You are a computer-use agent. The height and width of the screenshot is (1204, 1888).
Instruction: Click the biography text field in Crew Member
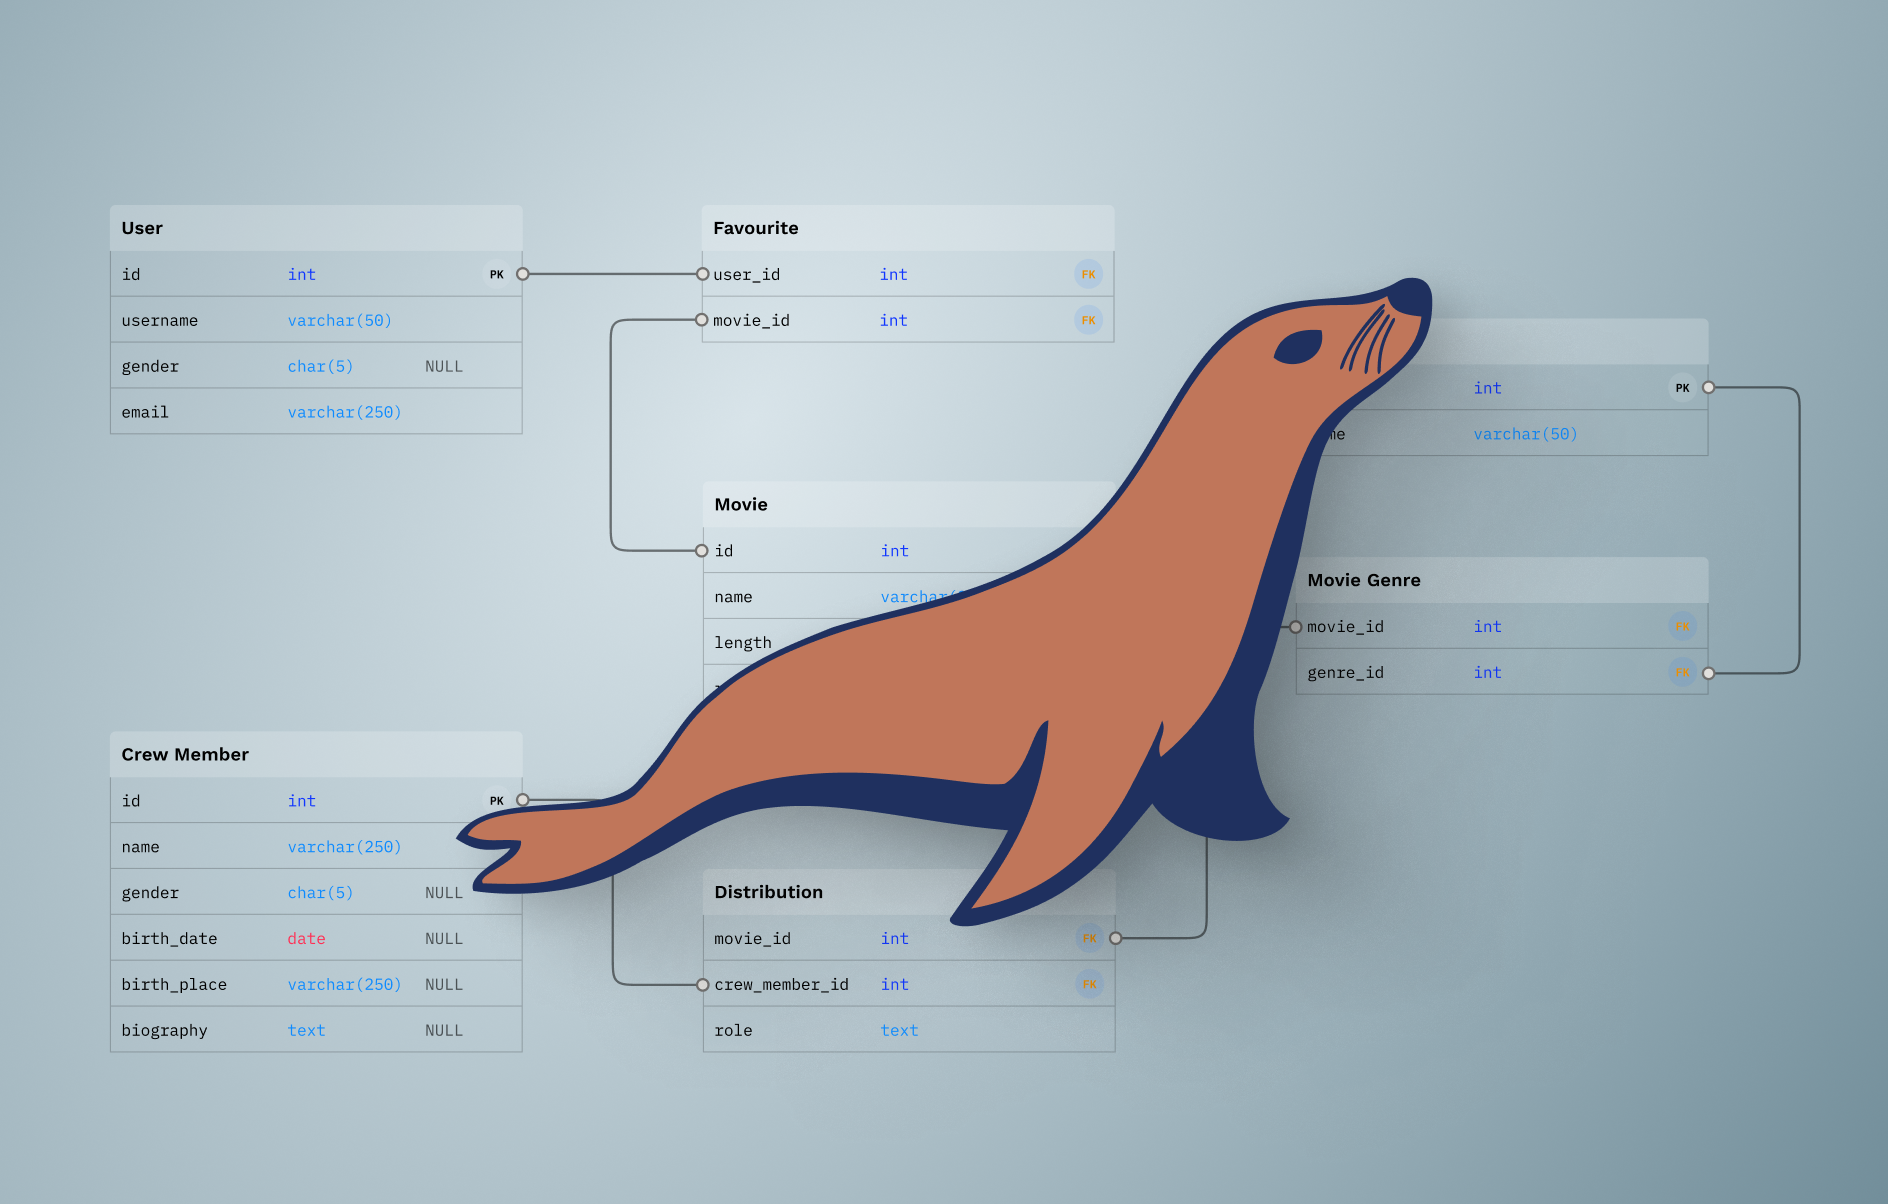tap(306, 1029)
